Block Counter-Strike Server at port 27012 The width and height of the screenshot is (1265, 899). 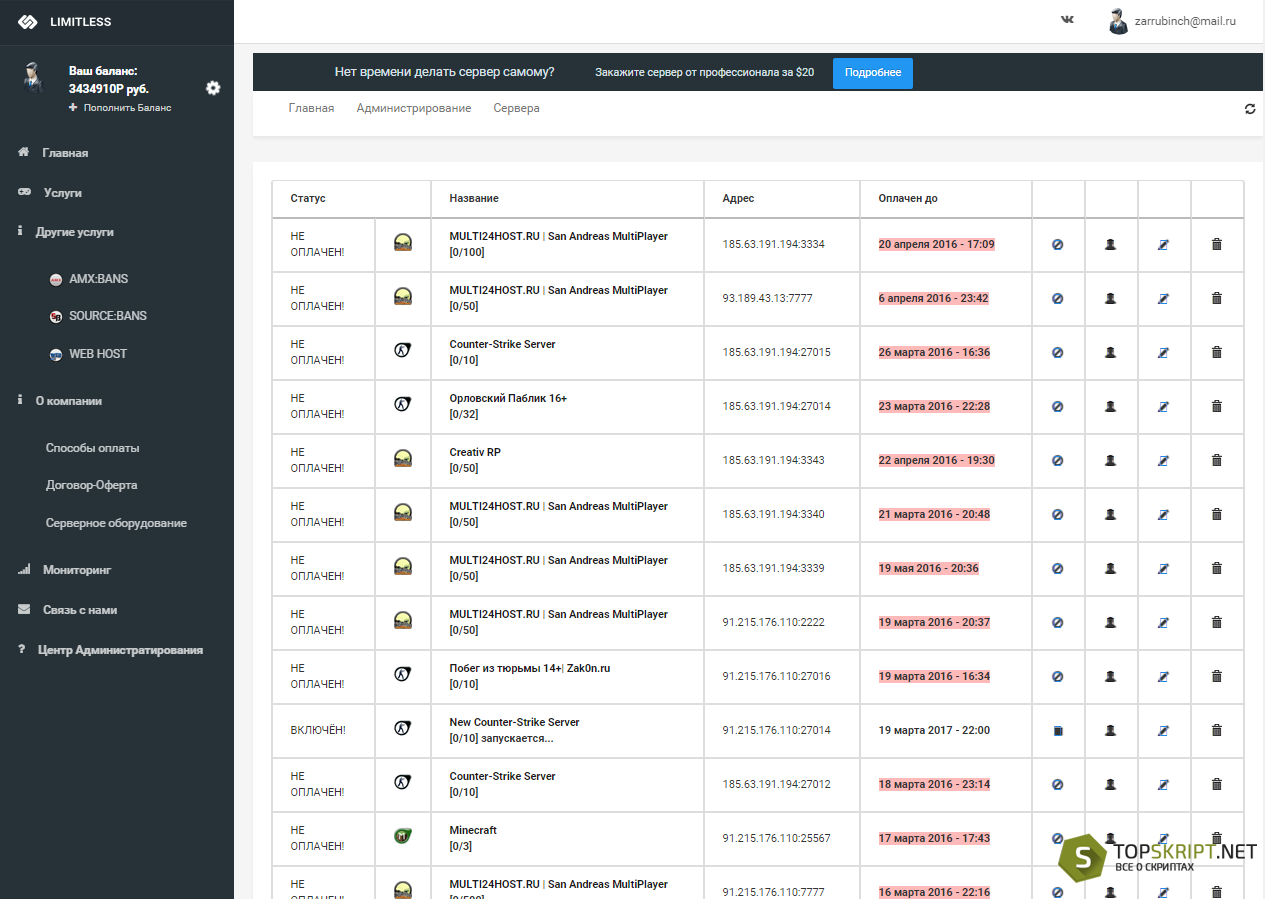[x=1058, y=784]
